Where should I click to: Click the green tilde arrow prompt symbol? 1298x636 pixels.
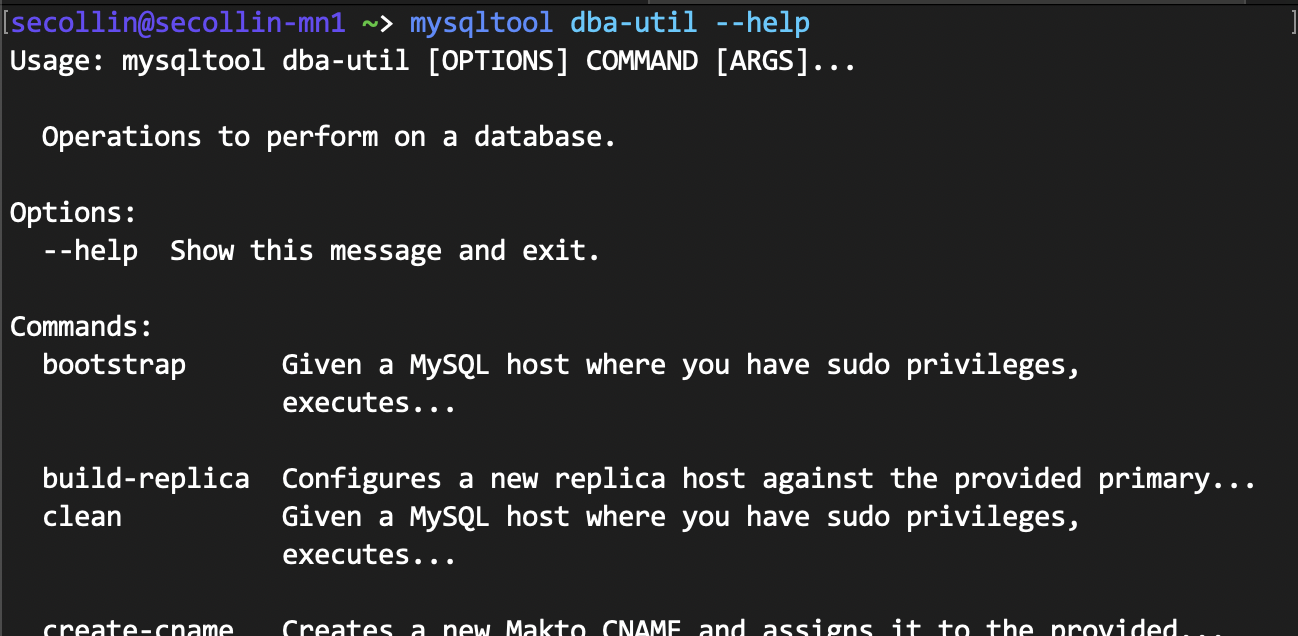click(378, 23)
